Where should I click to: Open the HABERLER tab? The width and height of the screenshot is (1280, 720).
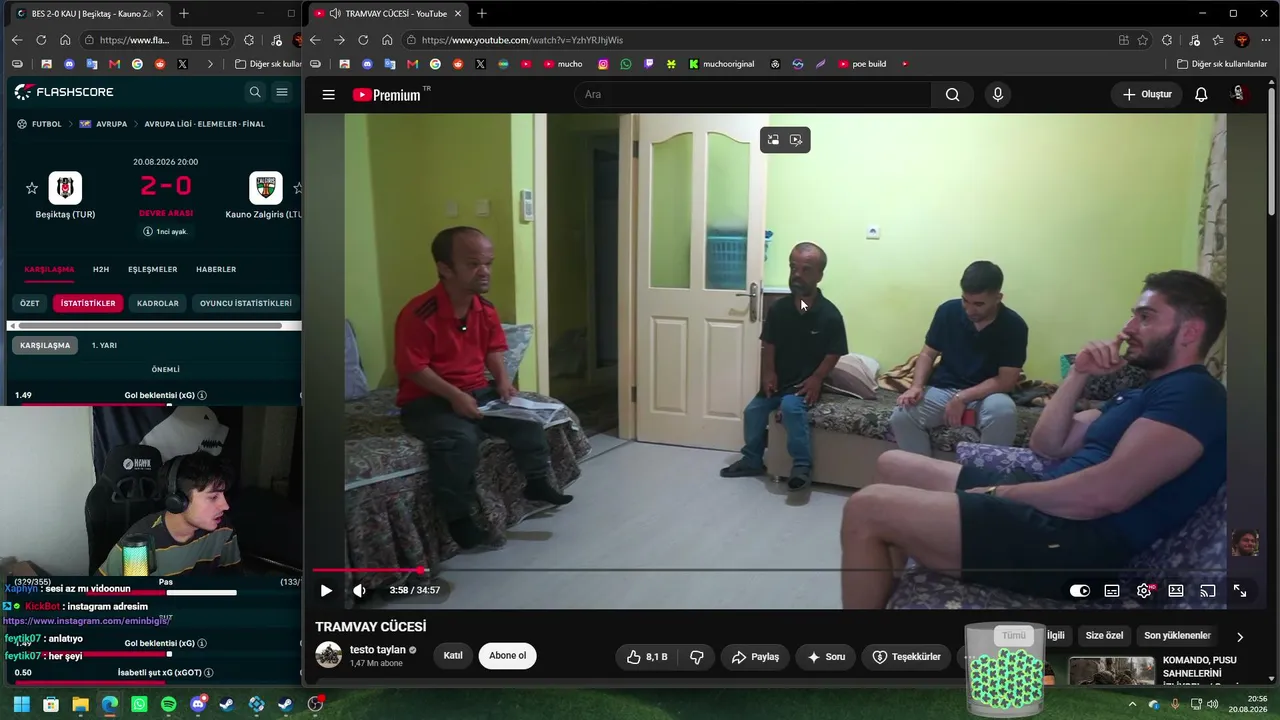[x=216, y=270]
